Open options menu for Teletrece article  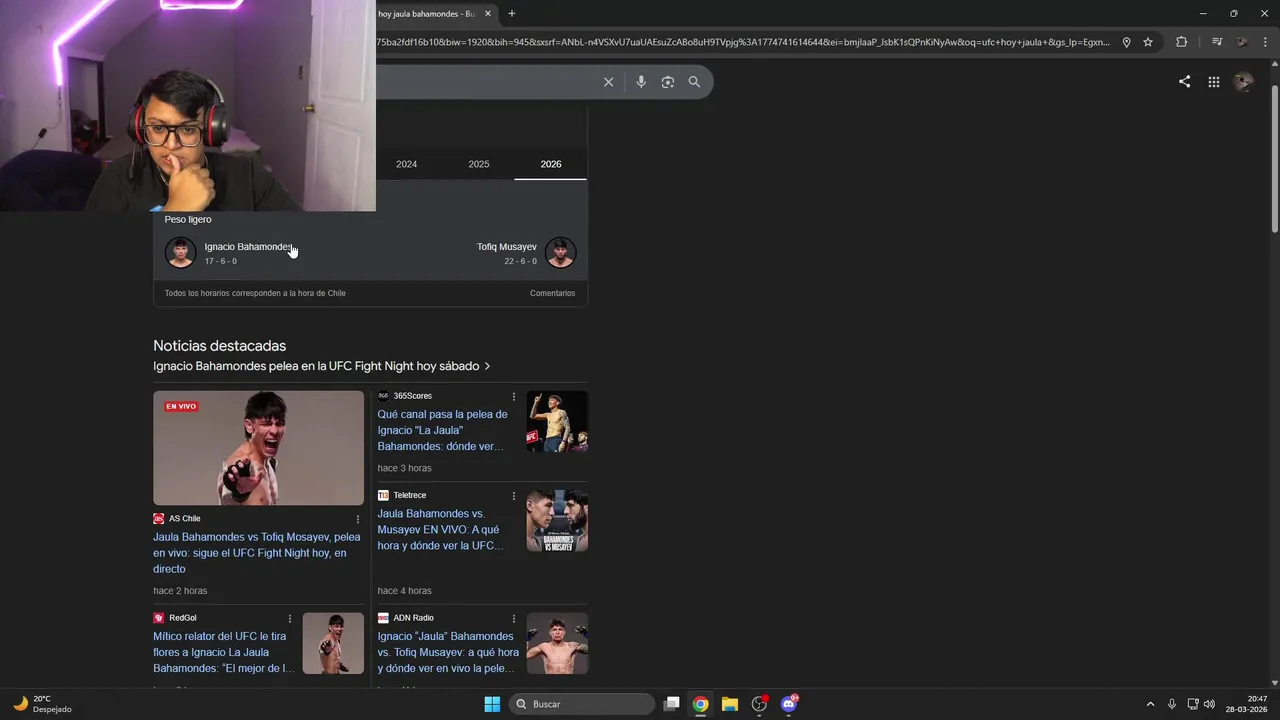[x=514, y=496]
